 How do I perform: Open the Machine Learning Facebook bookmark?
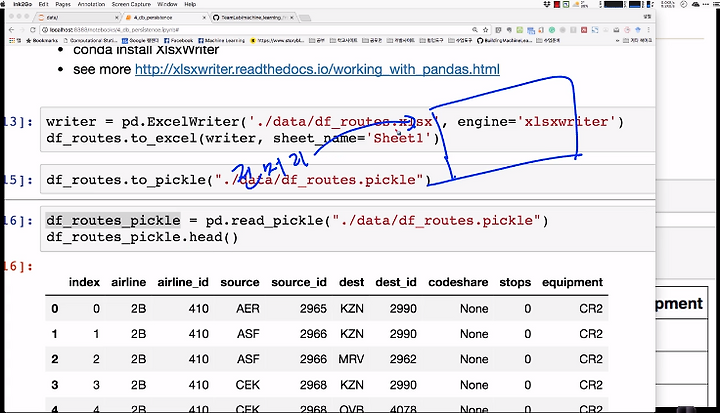point(222,40)
